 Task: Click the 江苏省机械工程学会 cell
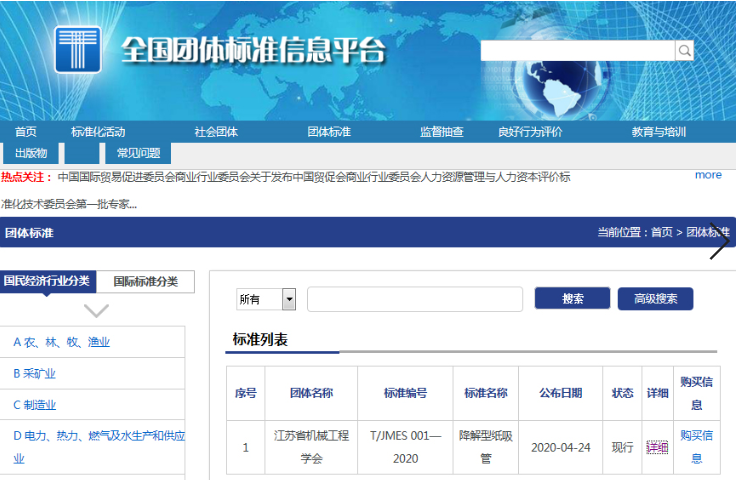pos(311,447)
